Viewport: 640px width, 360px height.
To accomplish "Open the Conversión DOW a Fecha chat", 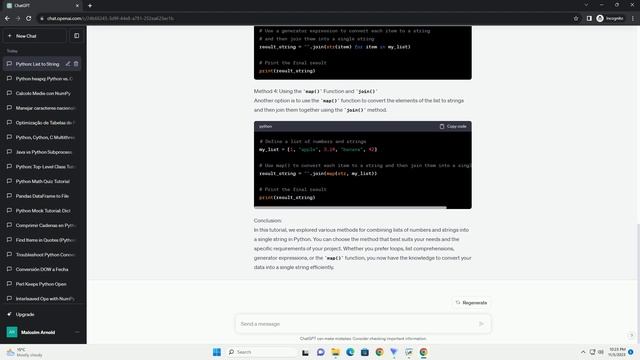I will coord(43,269).
